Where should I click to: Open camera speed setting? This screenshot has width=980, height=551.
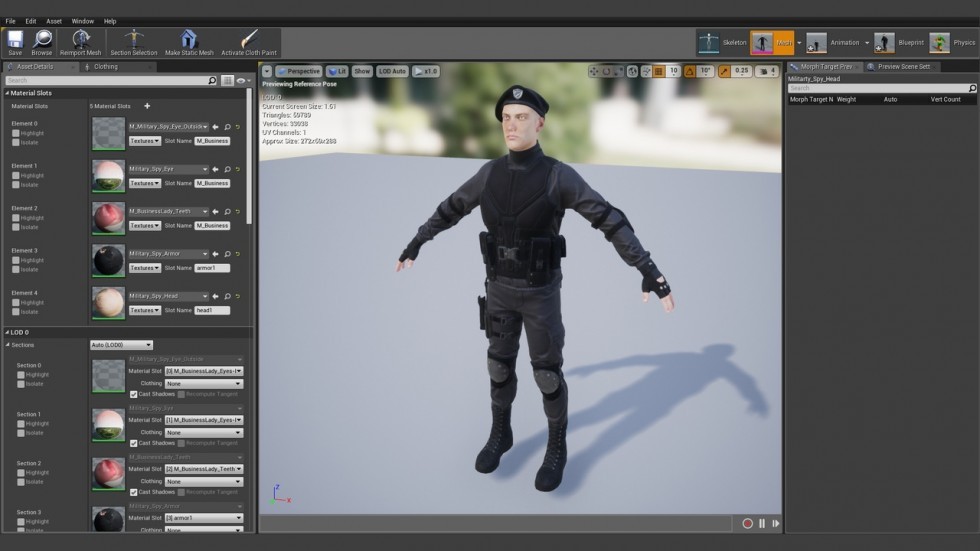click(x=767, y=71)
